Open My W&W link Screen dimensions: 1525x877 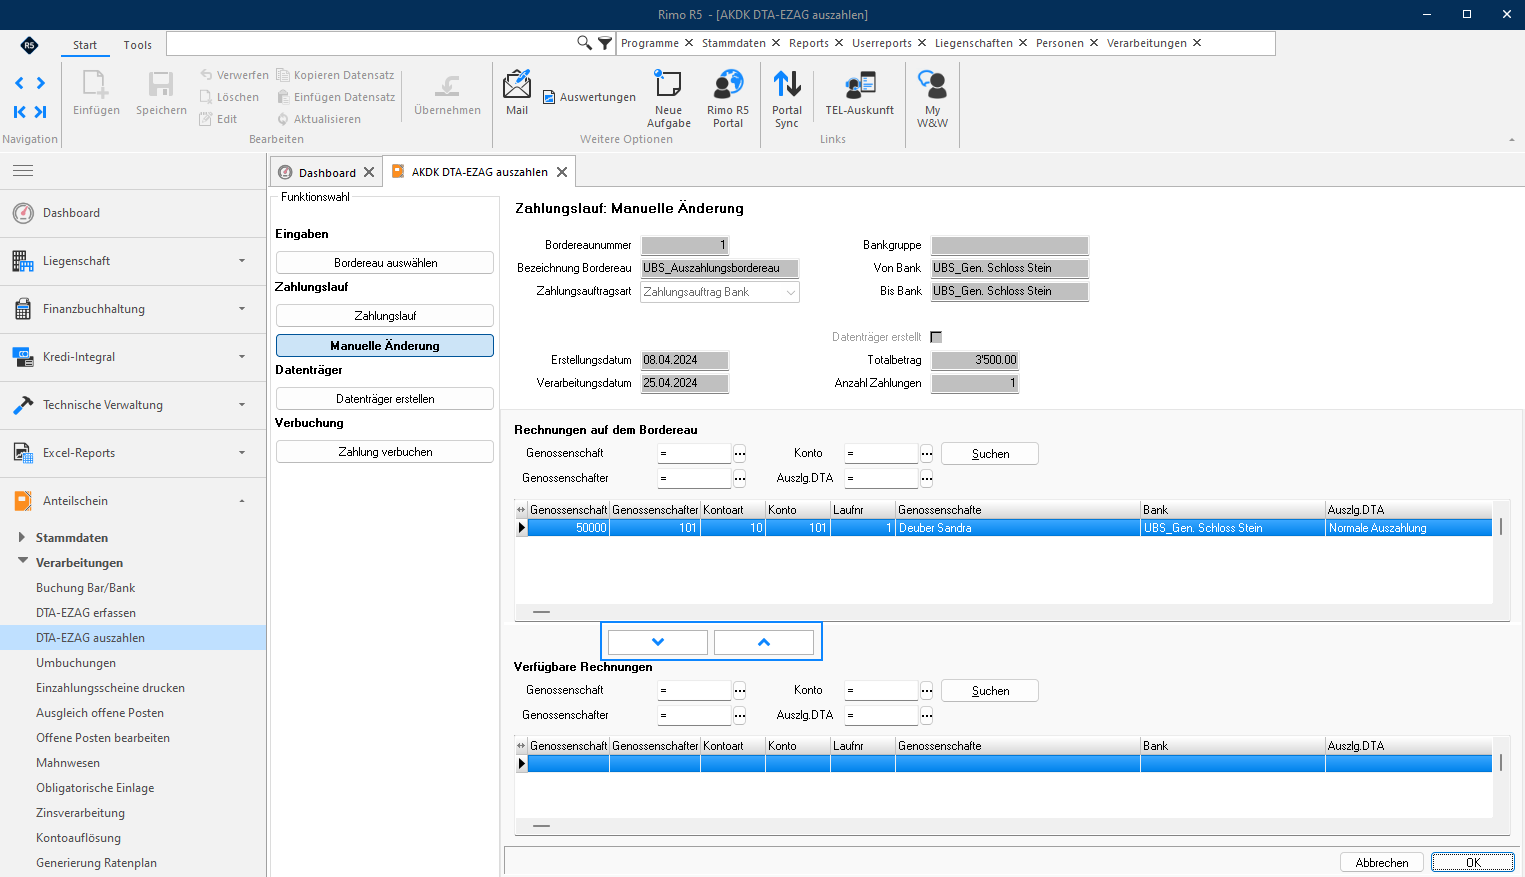tap(932, 99)
